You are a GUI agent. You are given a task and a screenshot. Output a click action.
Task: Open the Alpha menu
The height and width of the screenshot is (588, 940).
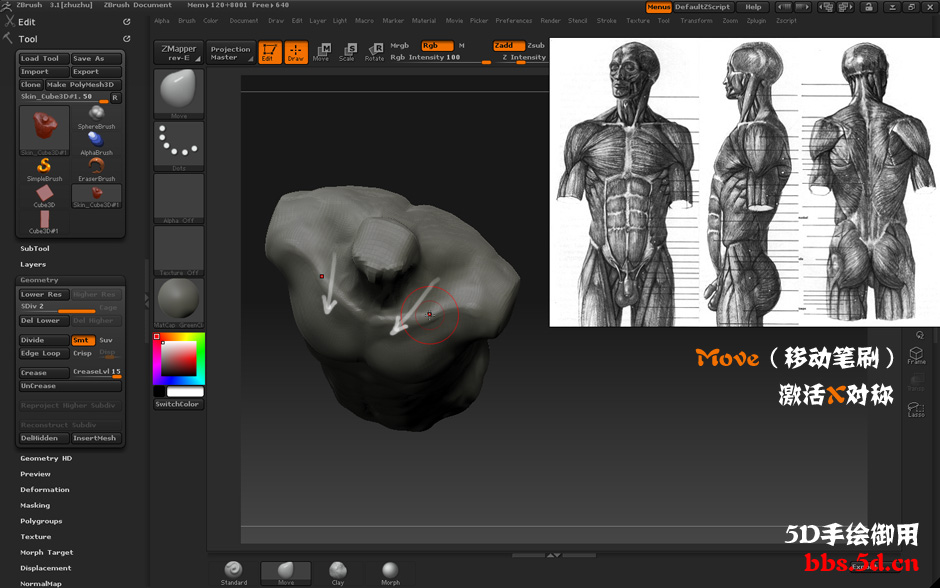point(162,21)
